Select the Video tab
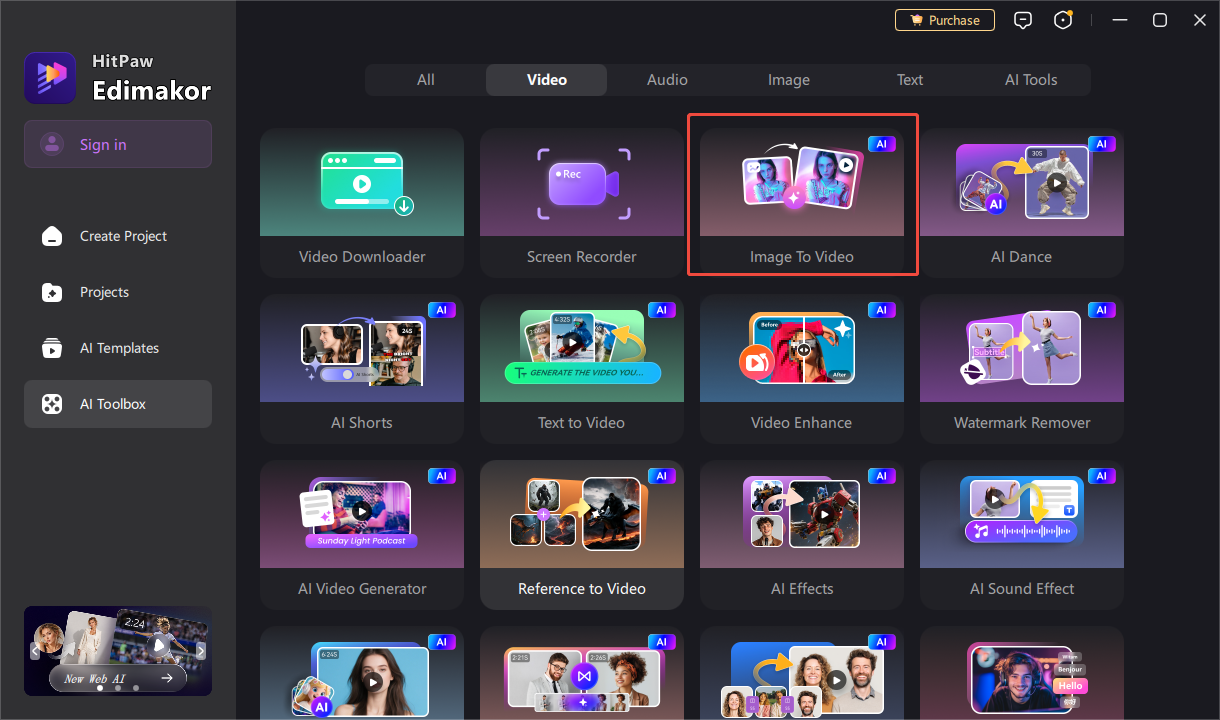Viewport: 1220px width, 720px height. click(547, 80)
